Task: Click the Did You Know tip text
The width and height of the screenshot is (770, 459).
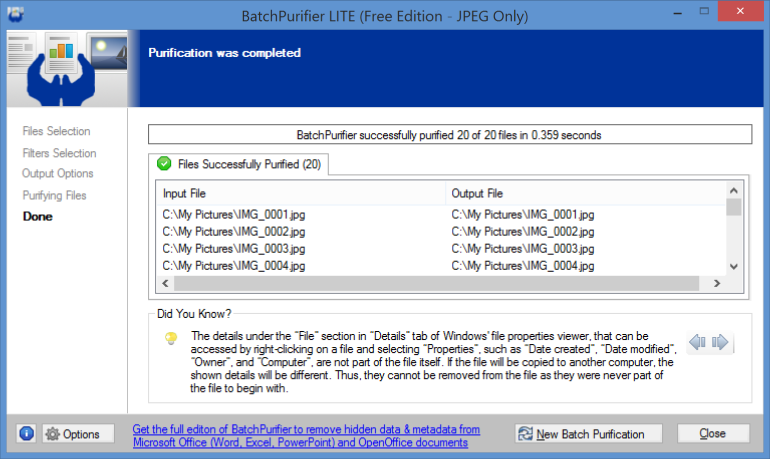Action: (434, 362)
